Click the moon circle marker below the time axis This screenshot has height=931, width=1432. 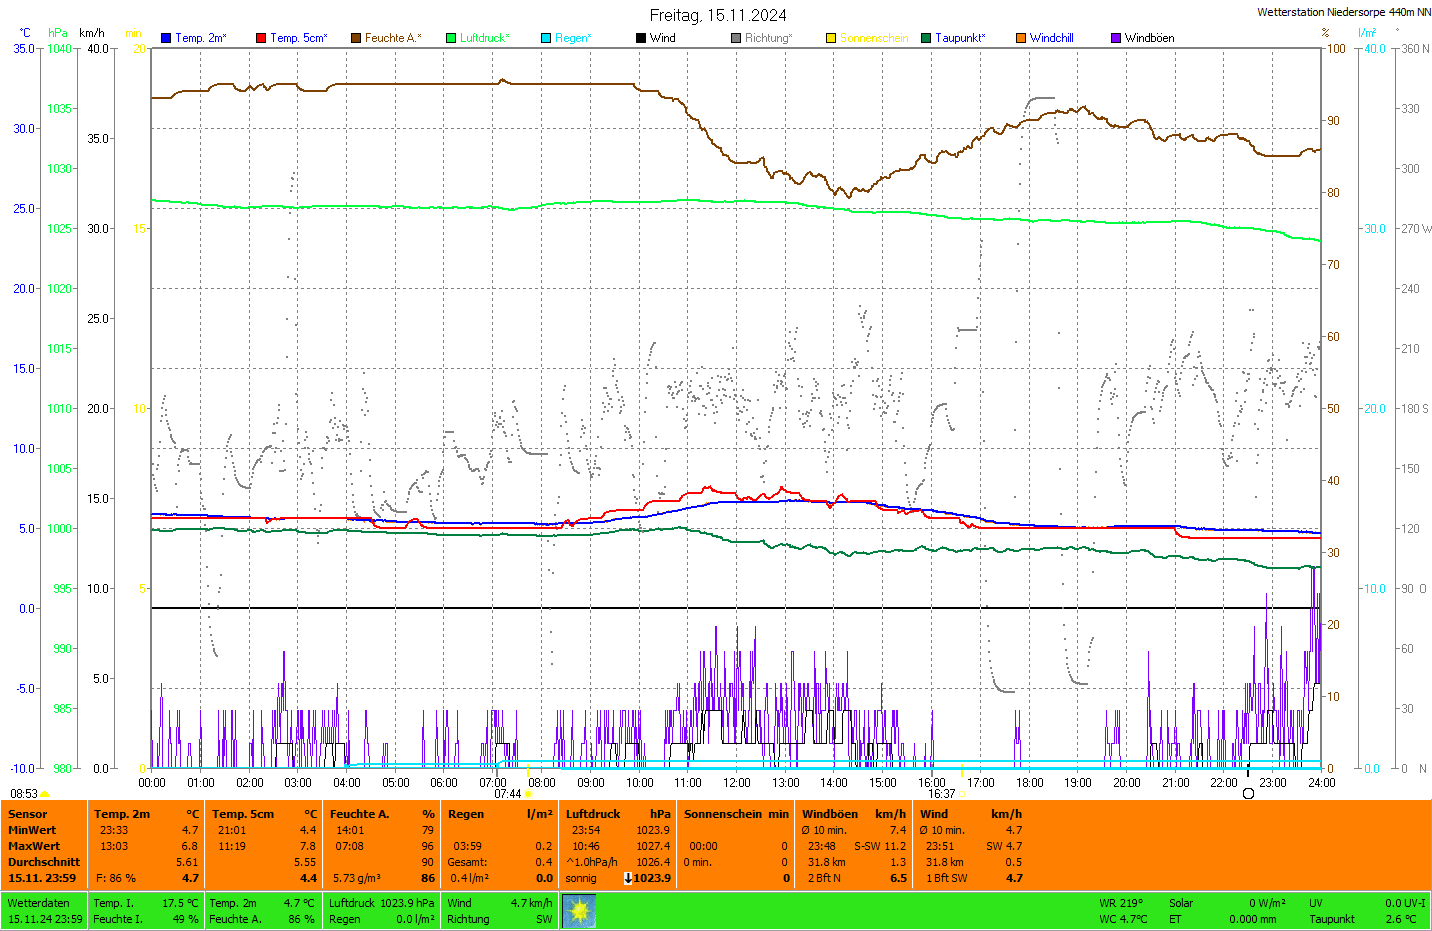(1248, 793)
